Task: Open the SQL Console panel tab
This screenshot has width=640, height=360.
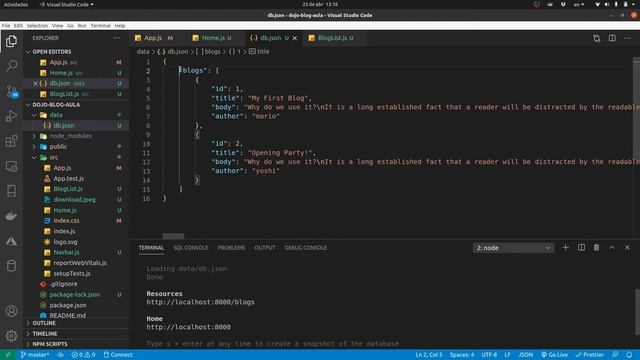Action: click(191, 248)
